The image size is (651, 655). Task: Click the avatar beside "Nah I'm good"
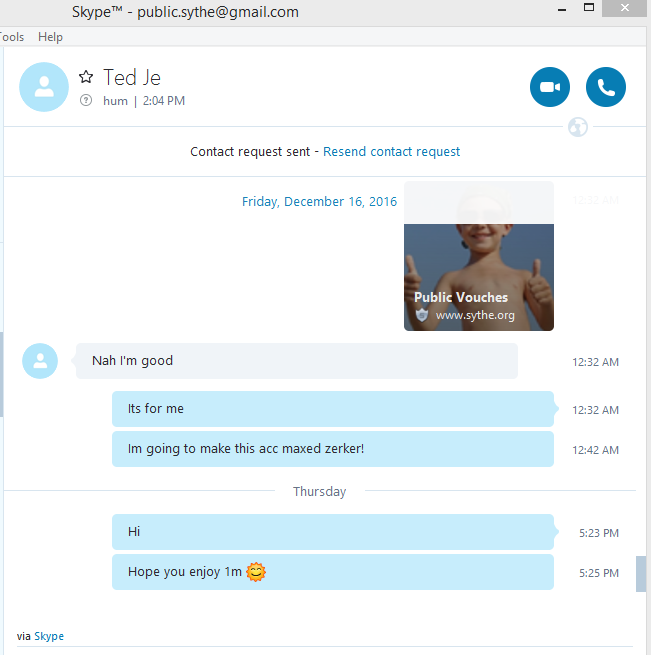[40, 361]
